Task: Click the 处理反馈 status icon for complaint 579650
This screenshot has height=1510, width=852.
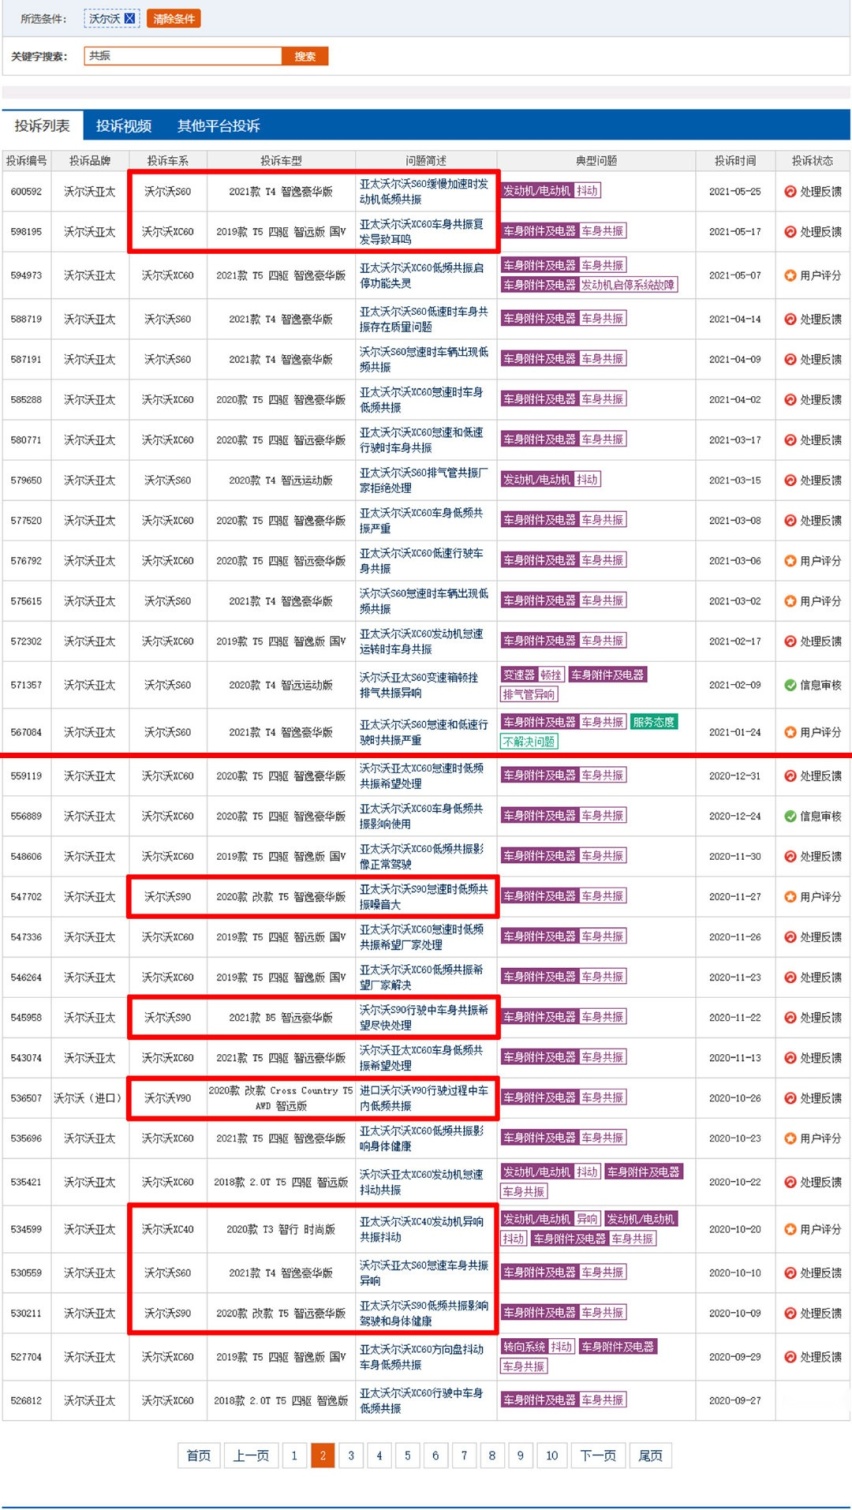Action: [x=790, y=480]
